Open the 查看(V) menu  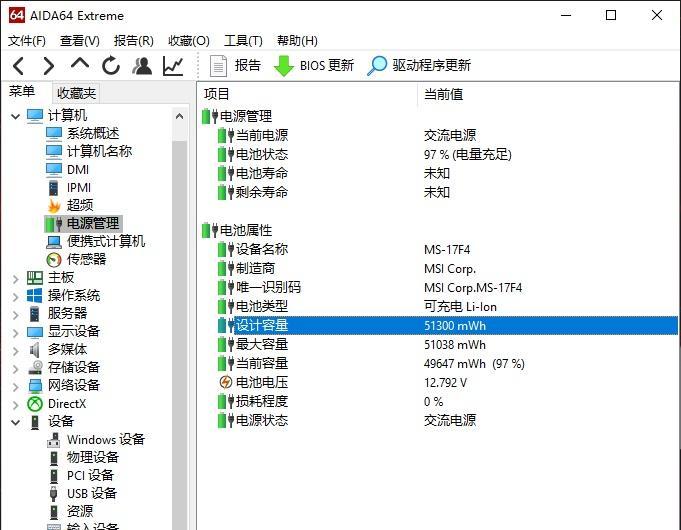tap(80, 40)
